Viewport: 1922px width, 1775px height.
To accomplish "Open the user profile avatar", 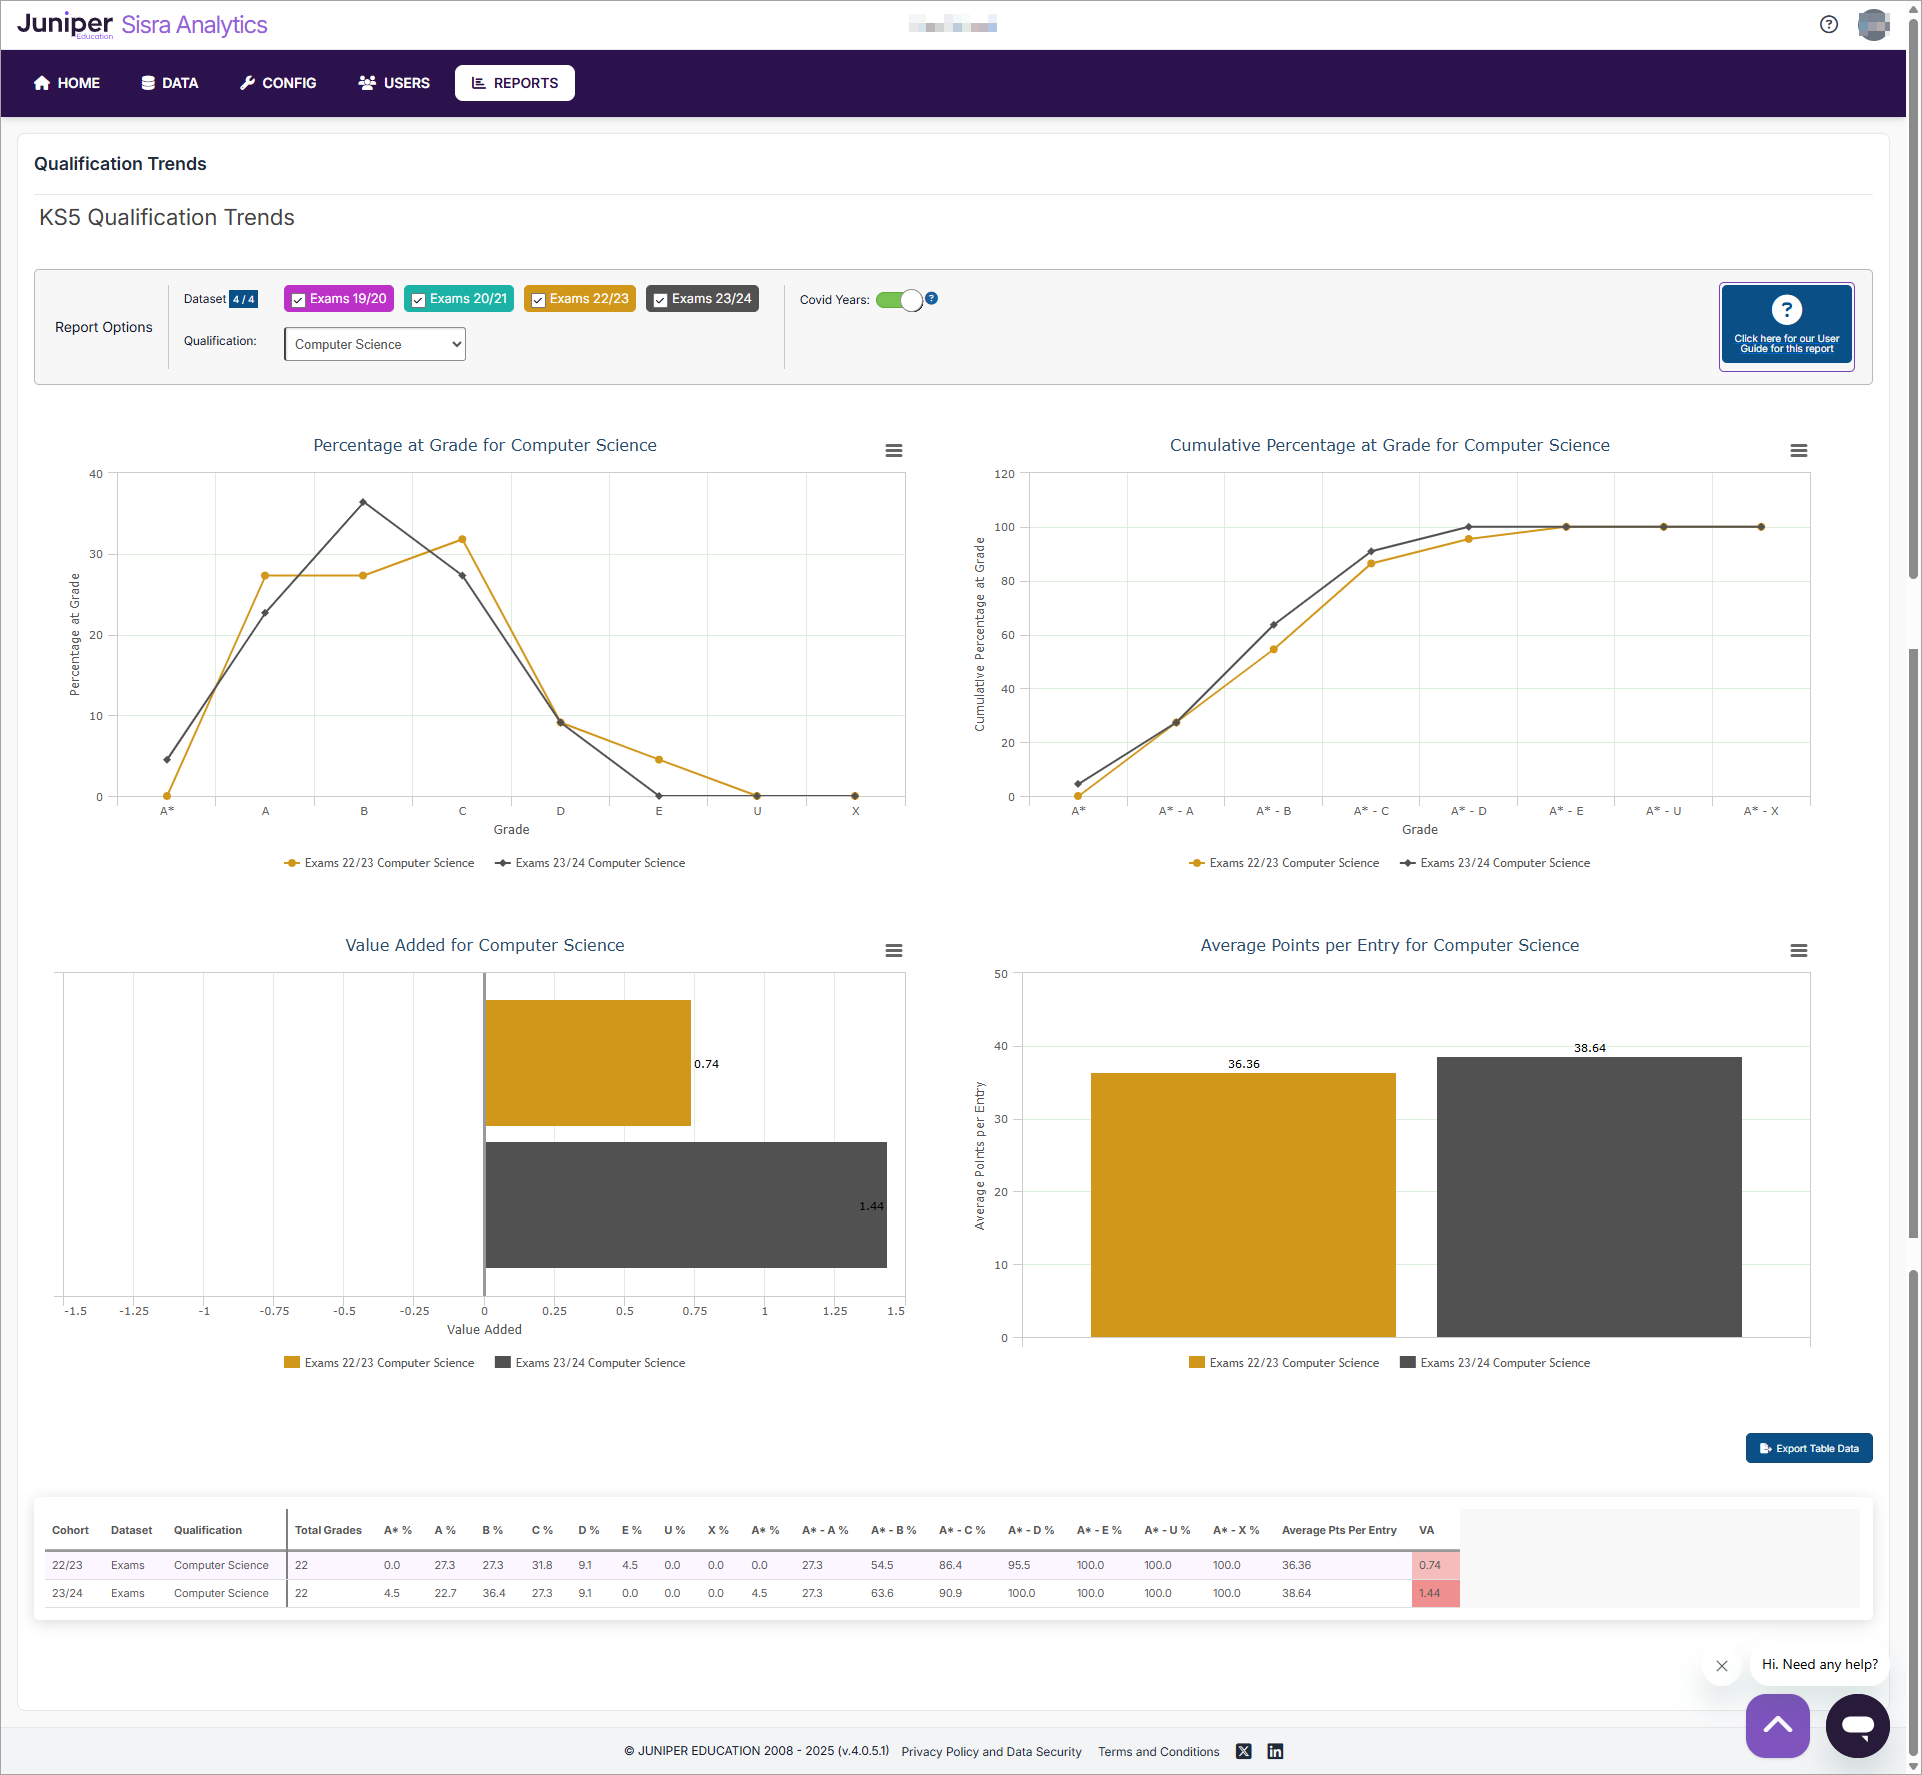I will click(1872, 24).
